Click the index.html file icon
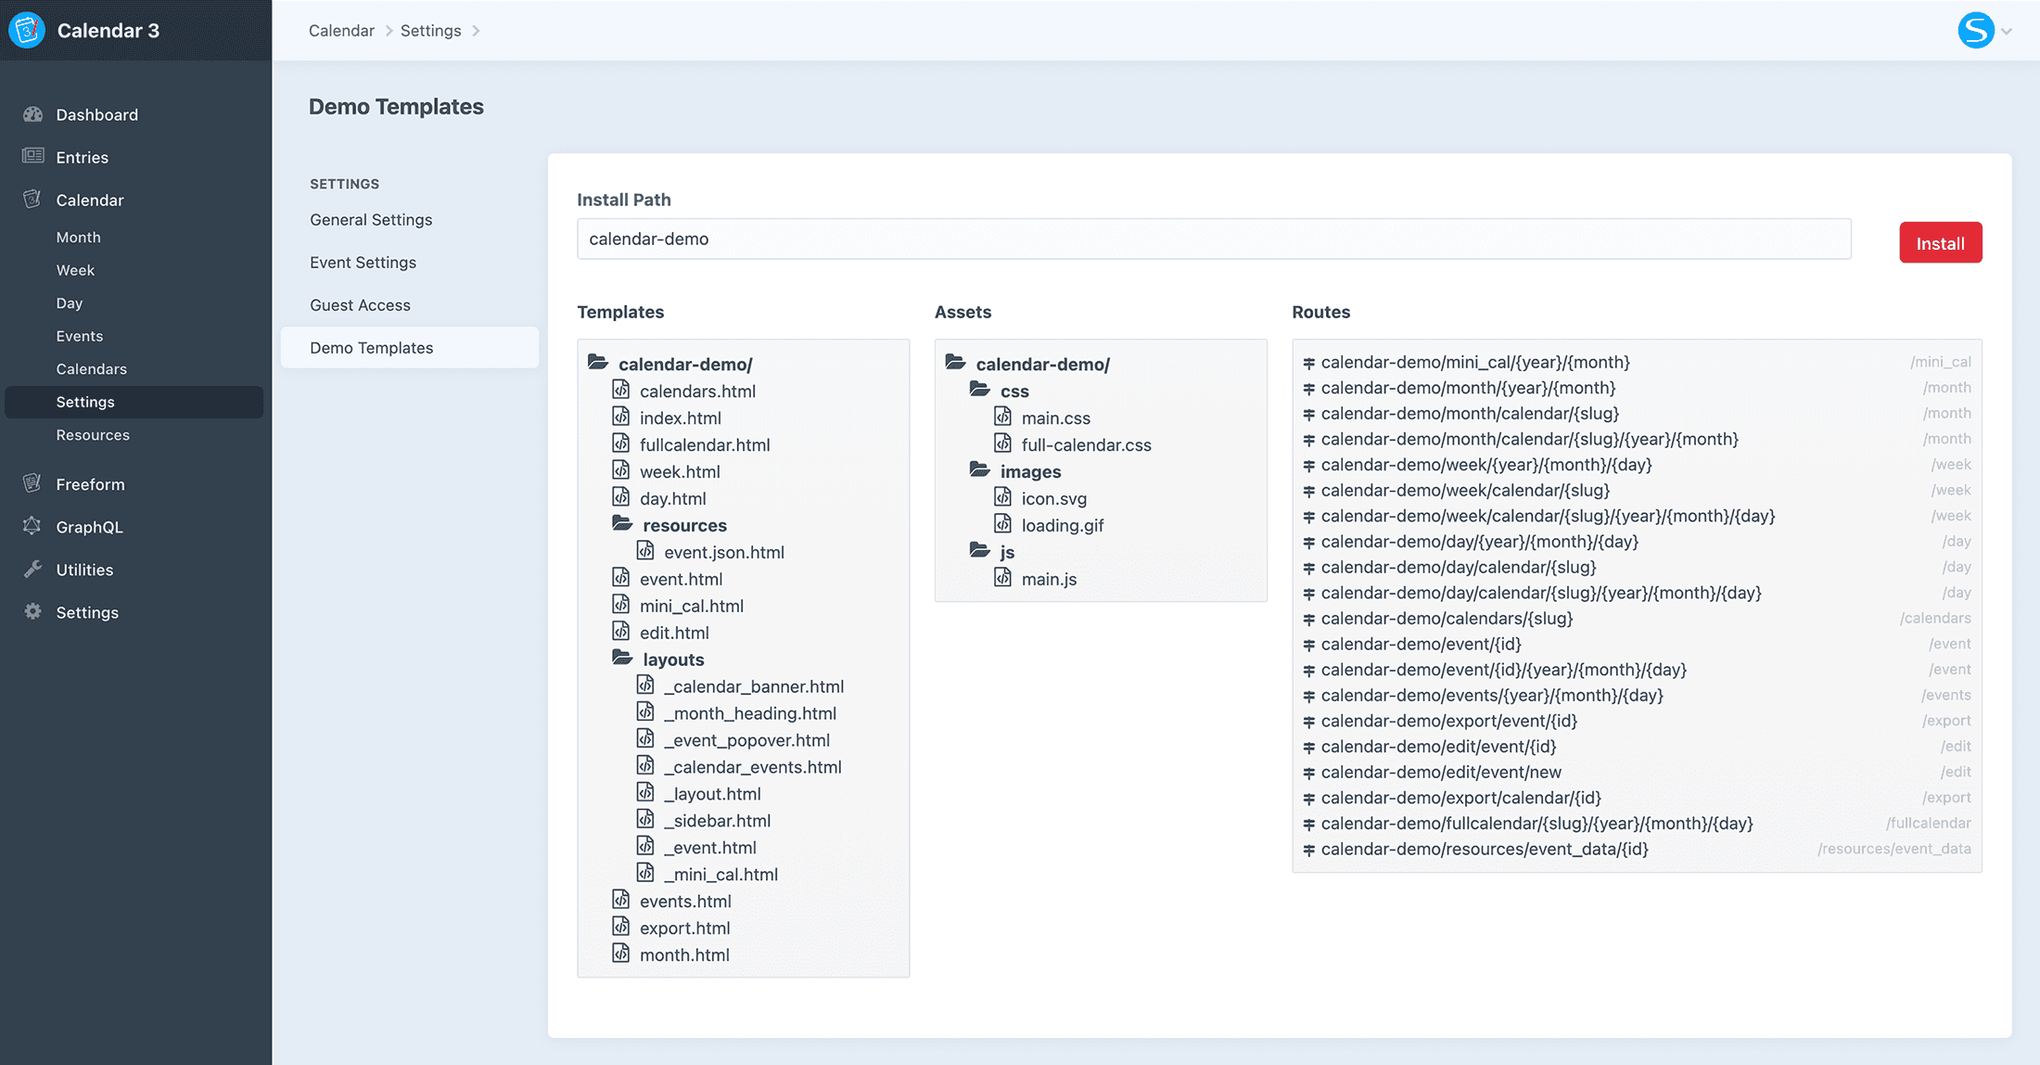 (621, 417)
